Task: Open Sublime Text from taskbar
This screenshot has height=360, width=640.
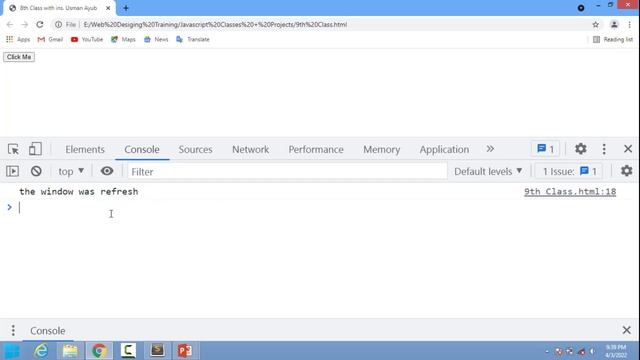Action: click(x=157, y=351)
